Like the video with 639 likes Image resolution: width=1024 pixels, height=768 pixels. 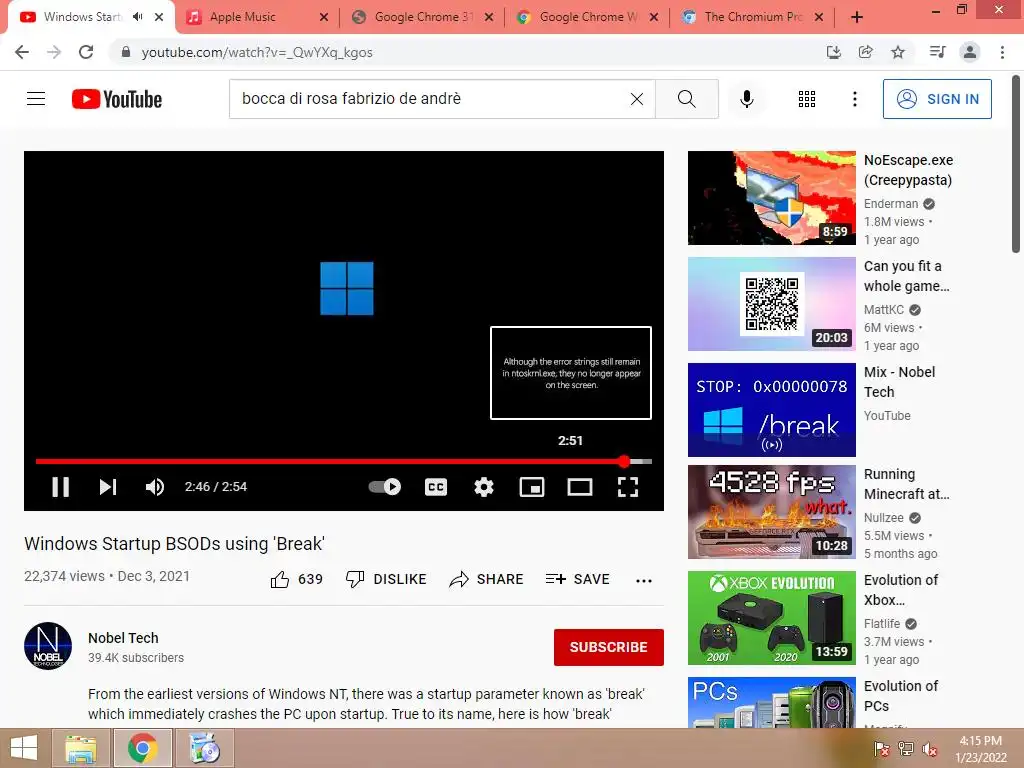point(296,579)
